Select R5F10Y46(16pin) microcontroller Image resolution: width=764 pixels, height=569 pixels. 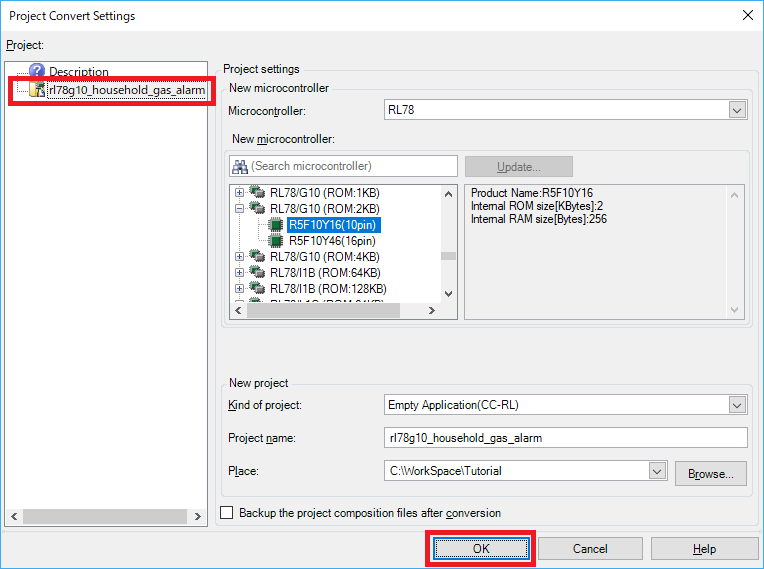click(x=332, y=241)
